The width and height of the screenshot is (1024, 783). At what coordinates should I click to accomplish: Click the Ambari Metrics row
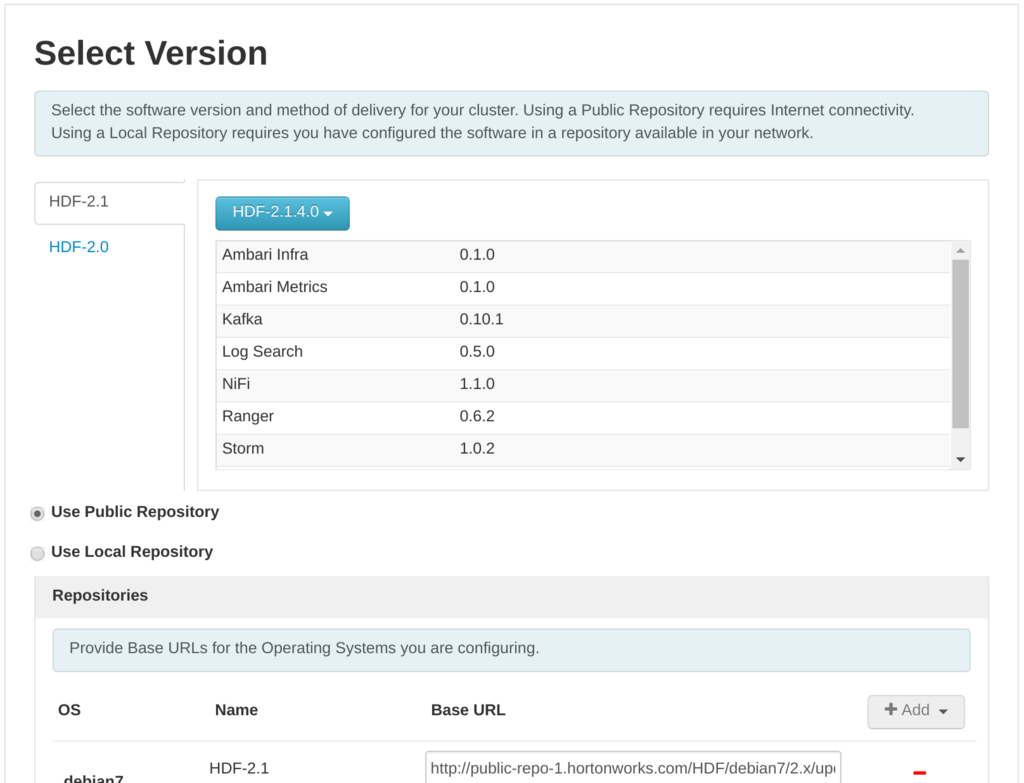click(583, 287)
